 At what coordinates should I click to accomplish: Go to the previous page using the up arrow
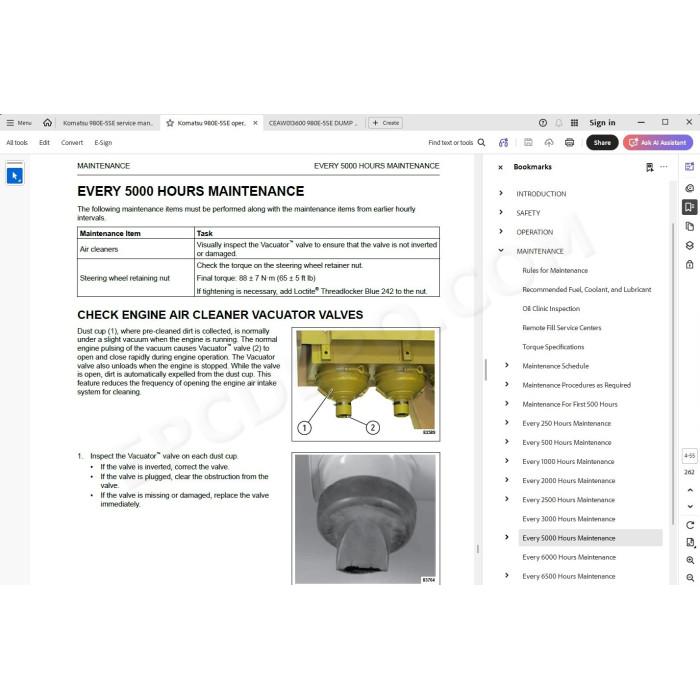tap(690, 490)
